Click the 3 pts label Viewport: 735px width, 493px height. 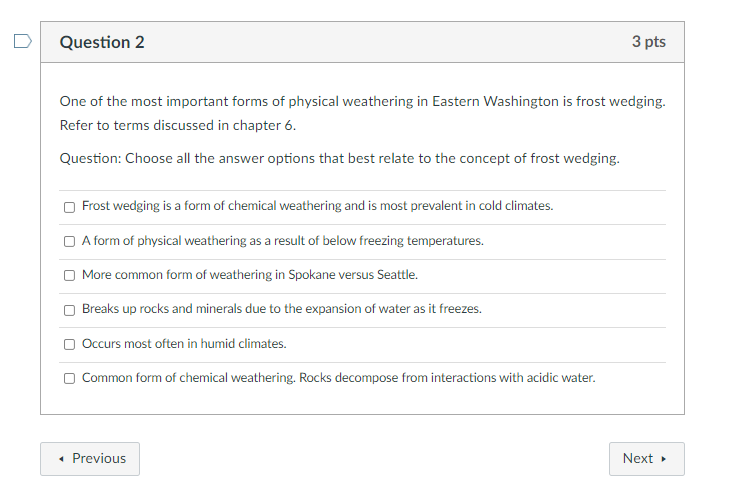tap(649, 42)
